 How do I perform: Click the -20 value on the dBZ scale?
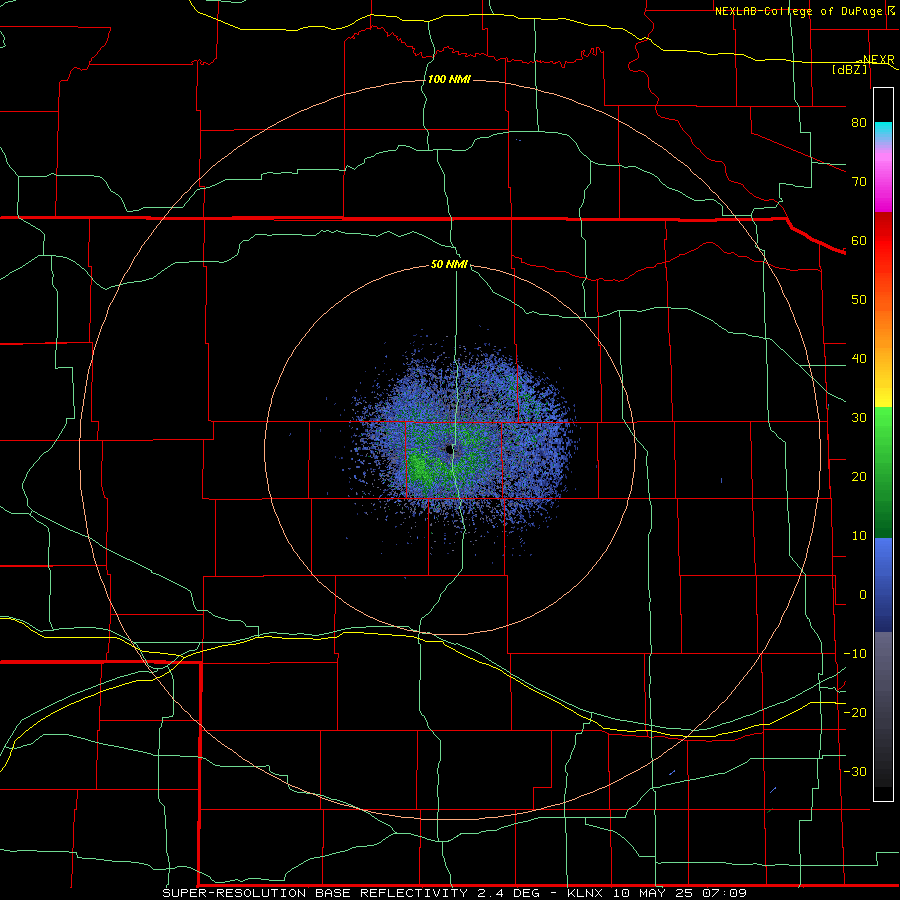(855, 712)
